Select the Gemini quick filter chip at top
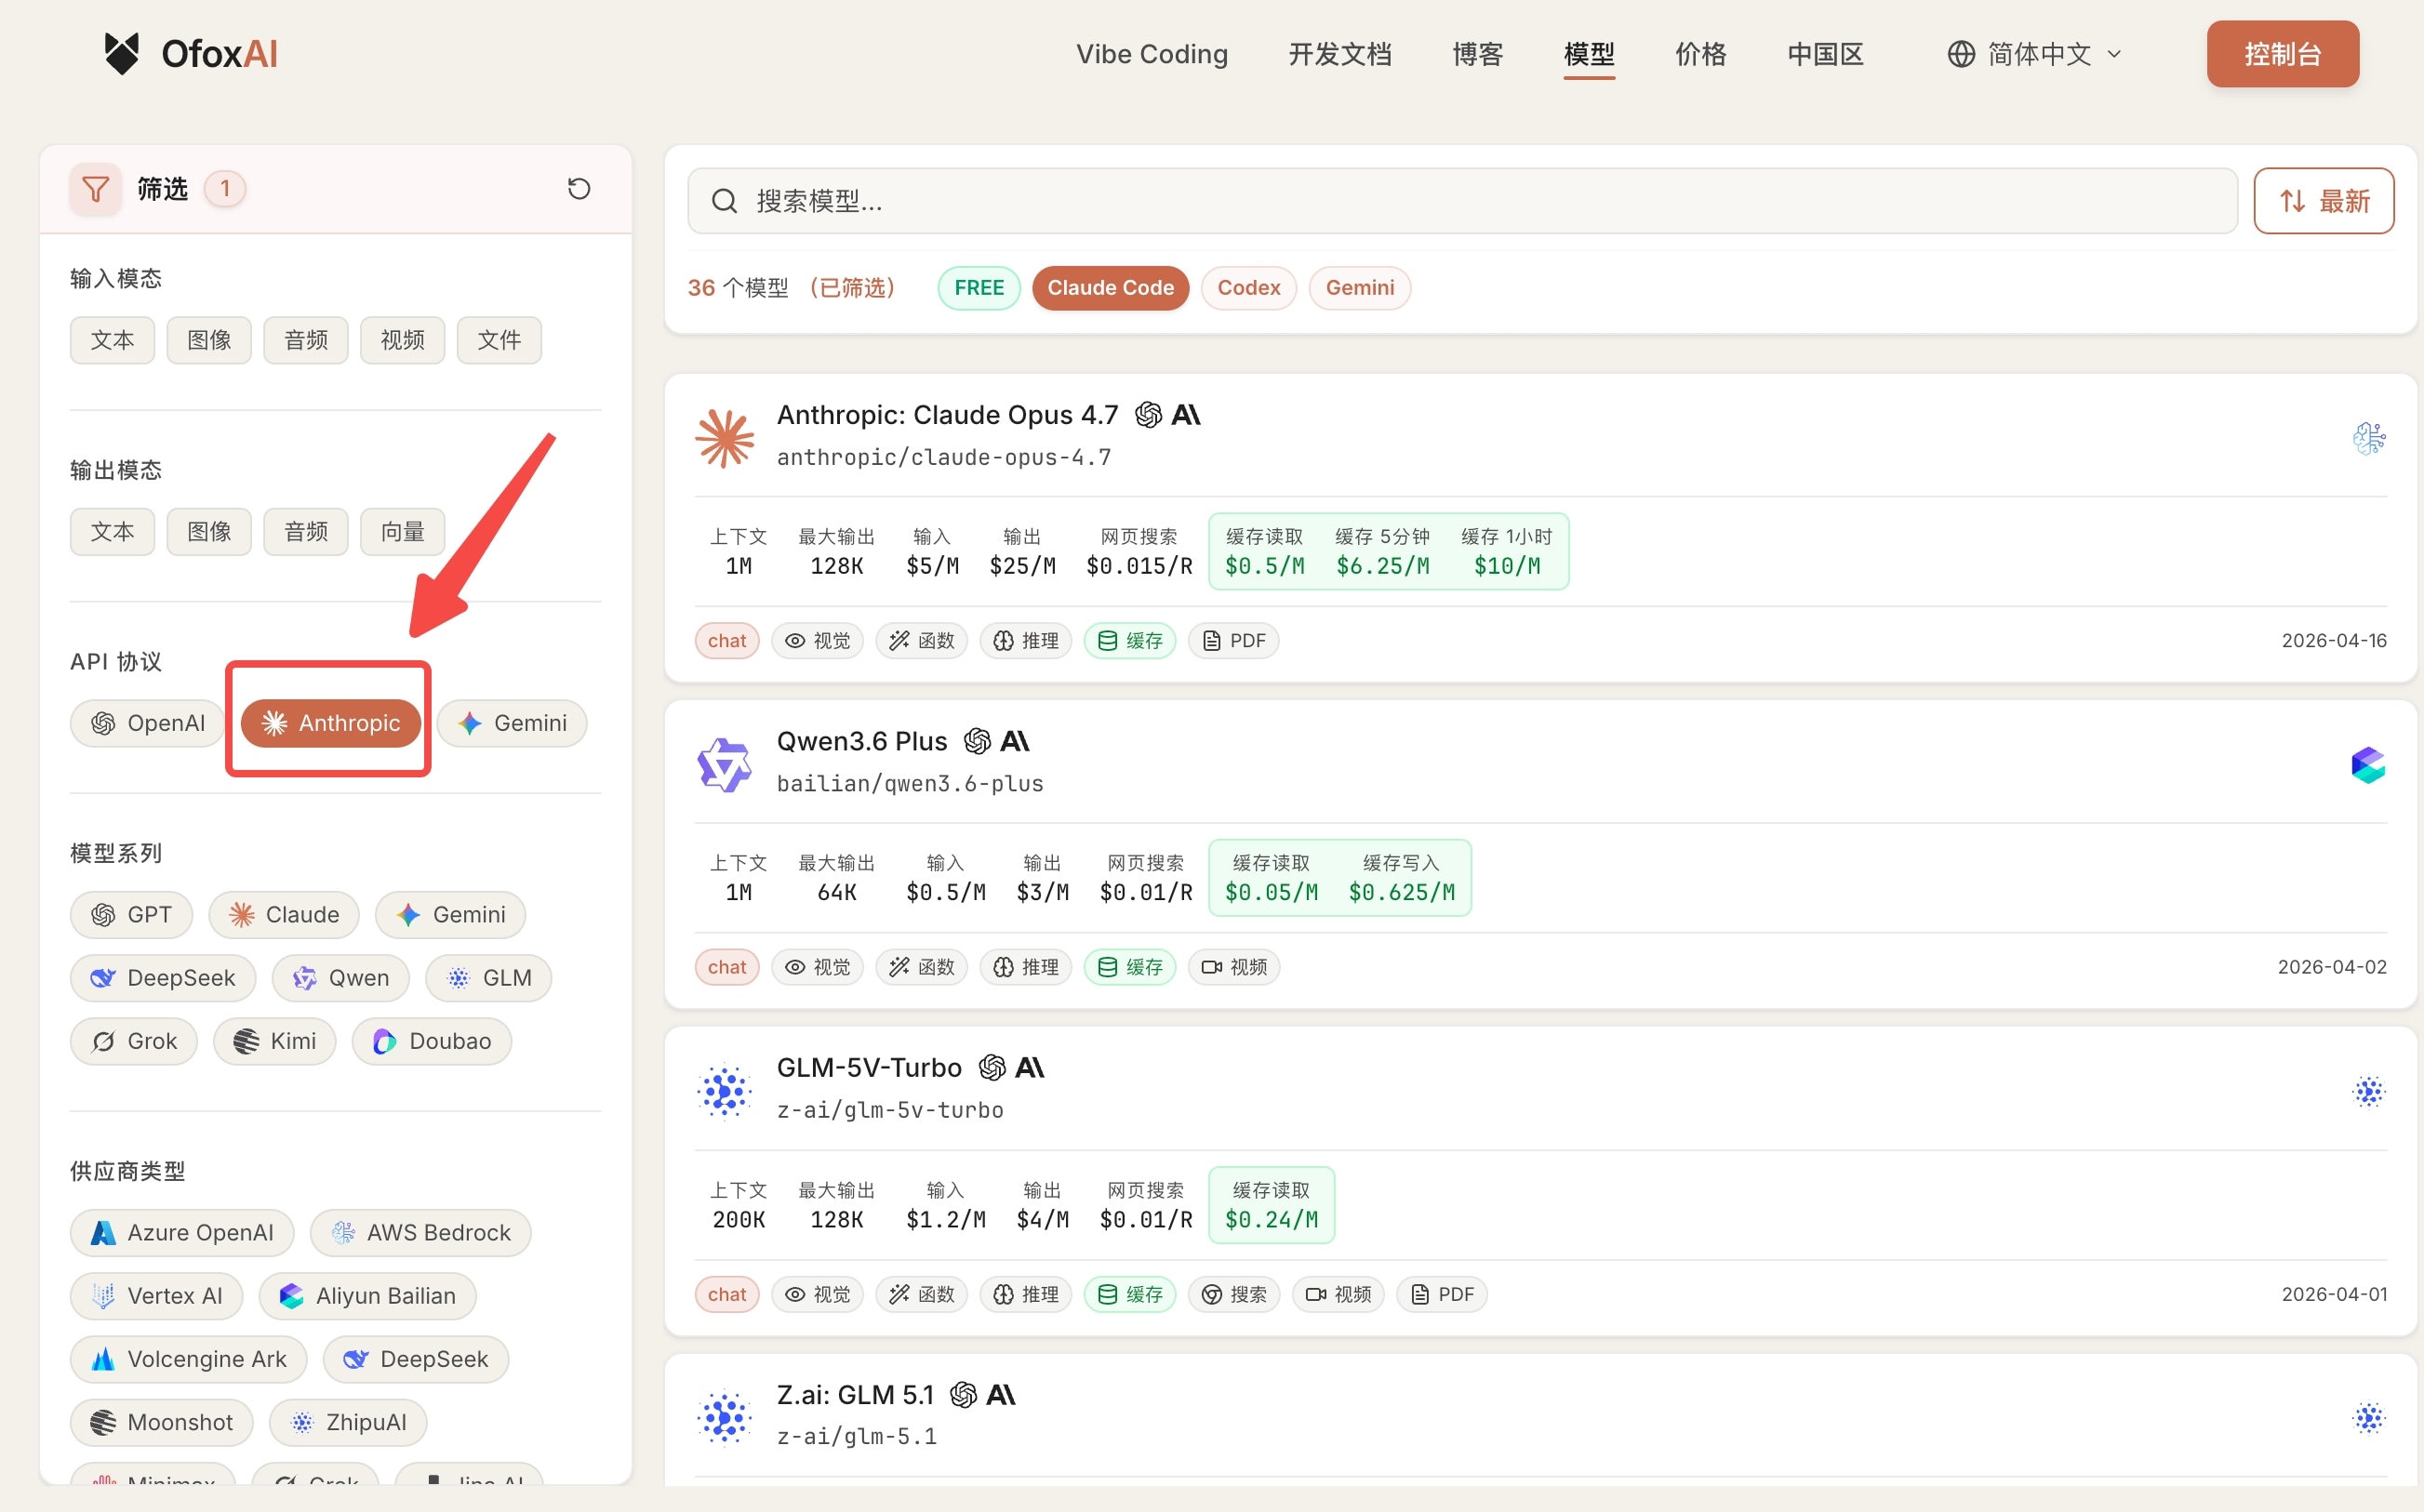 (1359, 288)
